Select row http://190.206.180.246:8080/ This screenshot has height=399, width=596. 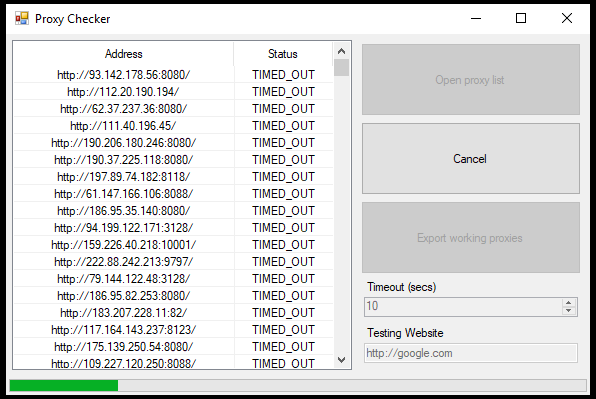point(173,142)
